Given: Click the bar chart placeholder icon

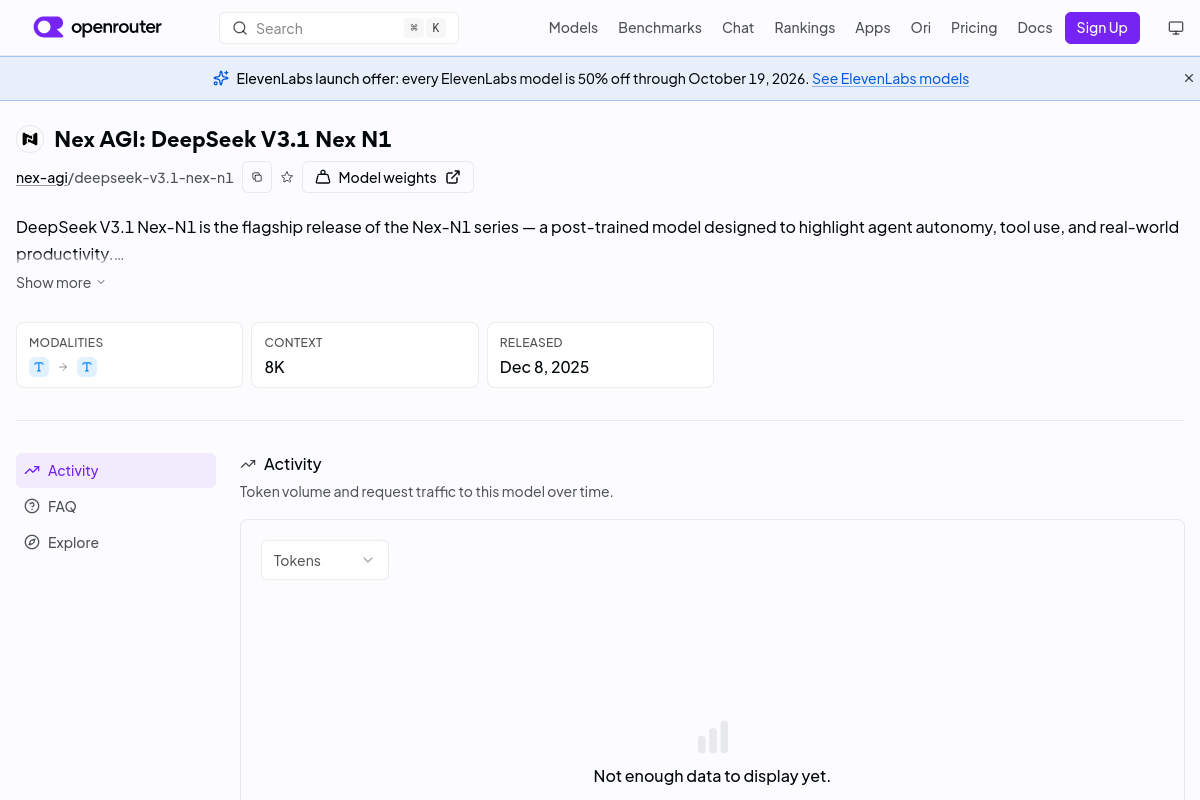Looking at the screenshot, I should 713,737.
